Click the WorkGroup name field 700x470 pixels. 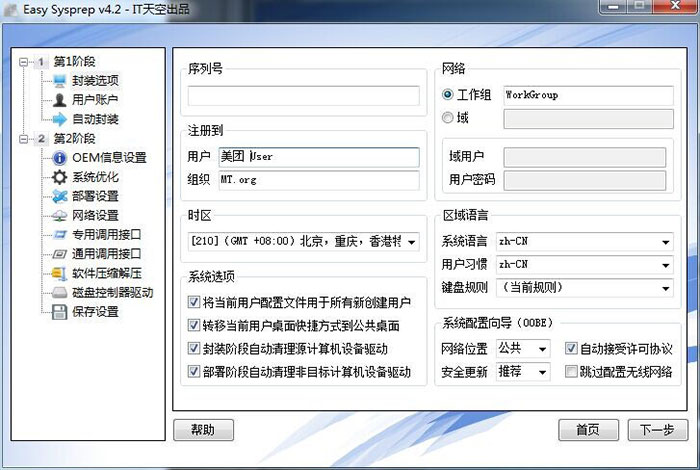pos(588,96)
